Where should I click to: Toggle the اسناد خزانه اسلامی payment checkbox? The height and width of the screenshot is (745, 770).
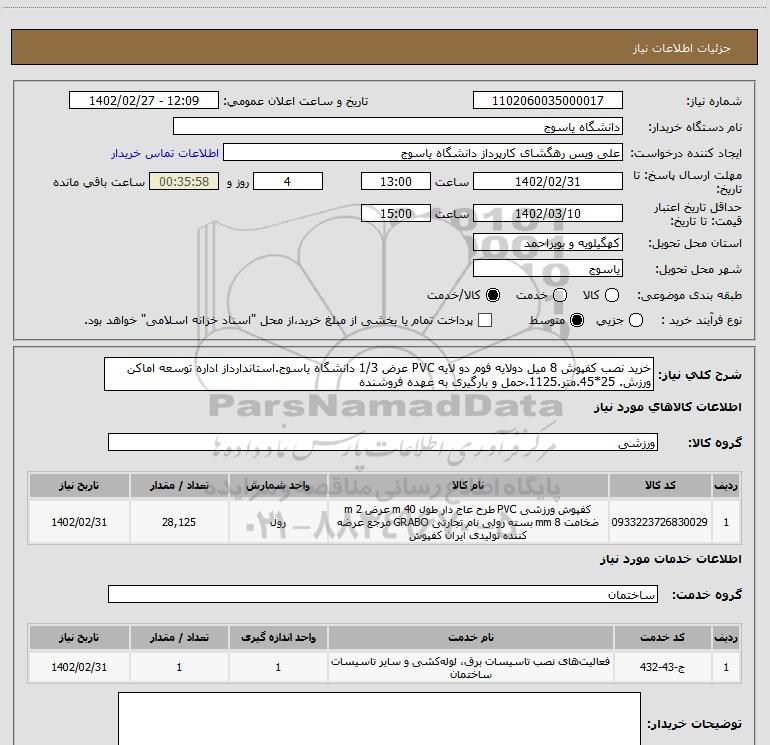[485, 320]
